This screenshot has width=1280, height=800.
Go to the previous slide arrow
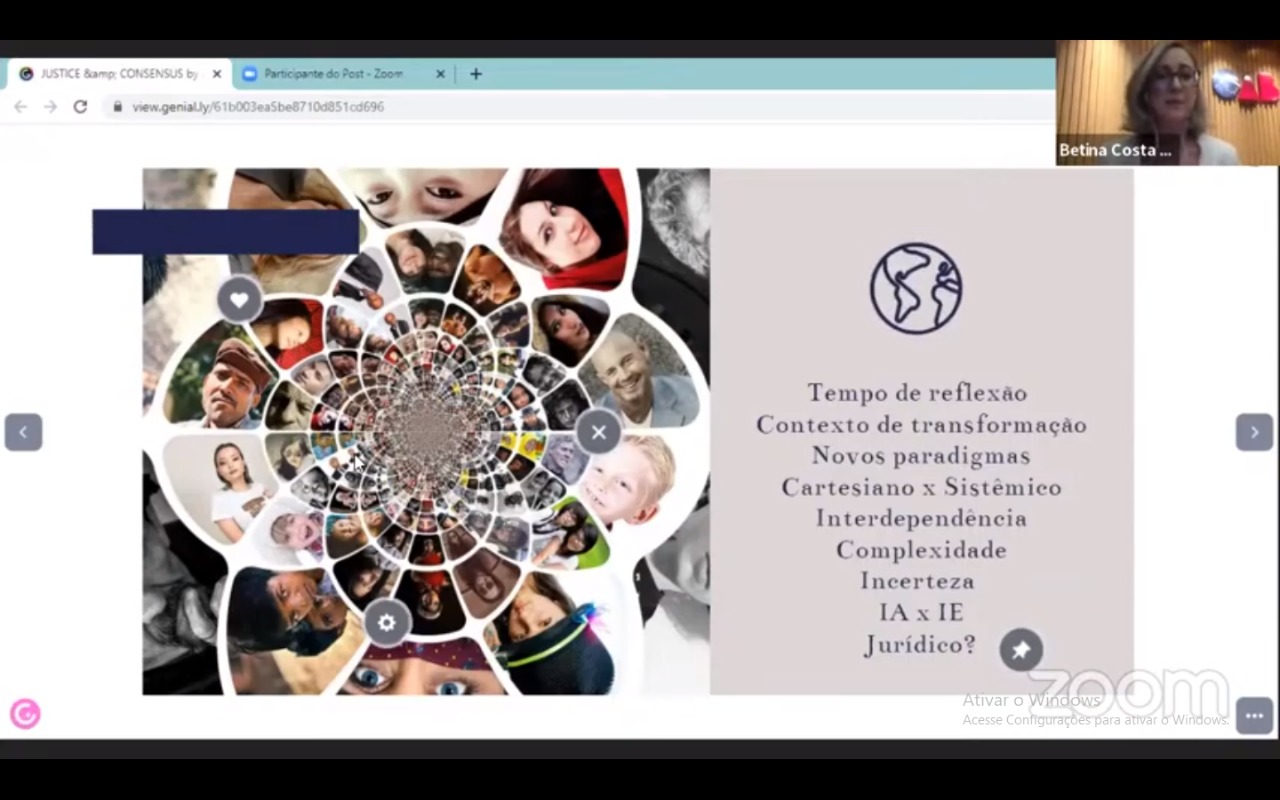23,432
